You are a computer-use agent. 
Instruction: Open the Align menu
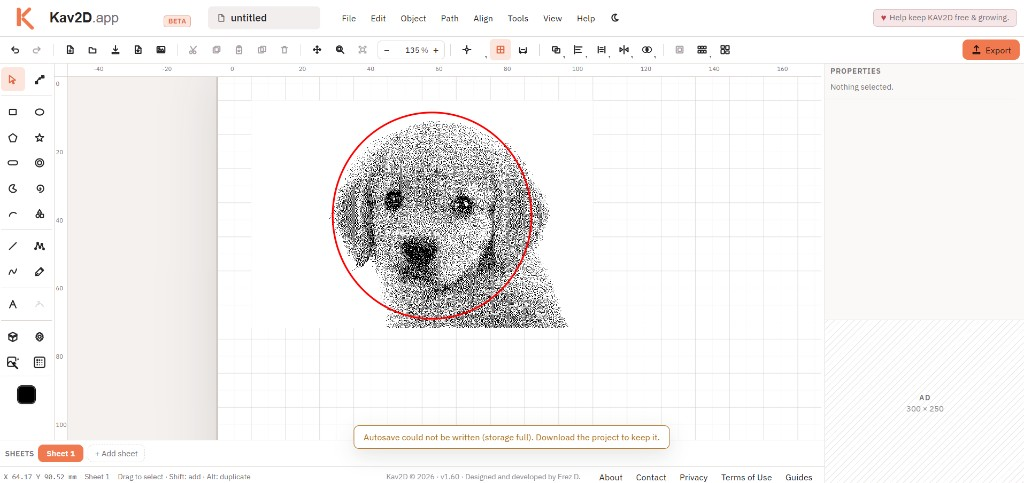click(x=483, y=18)
